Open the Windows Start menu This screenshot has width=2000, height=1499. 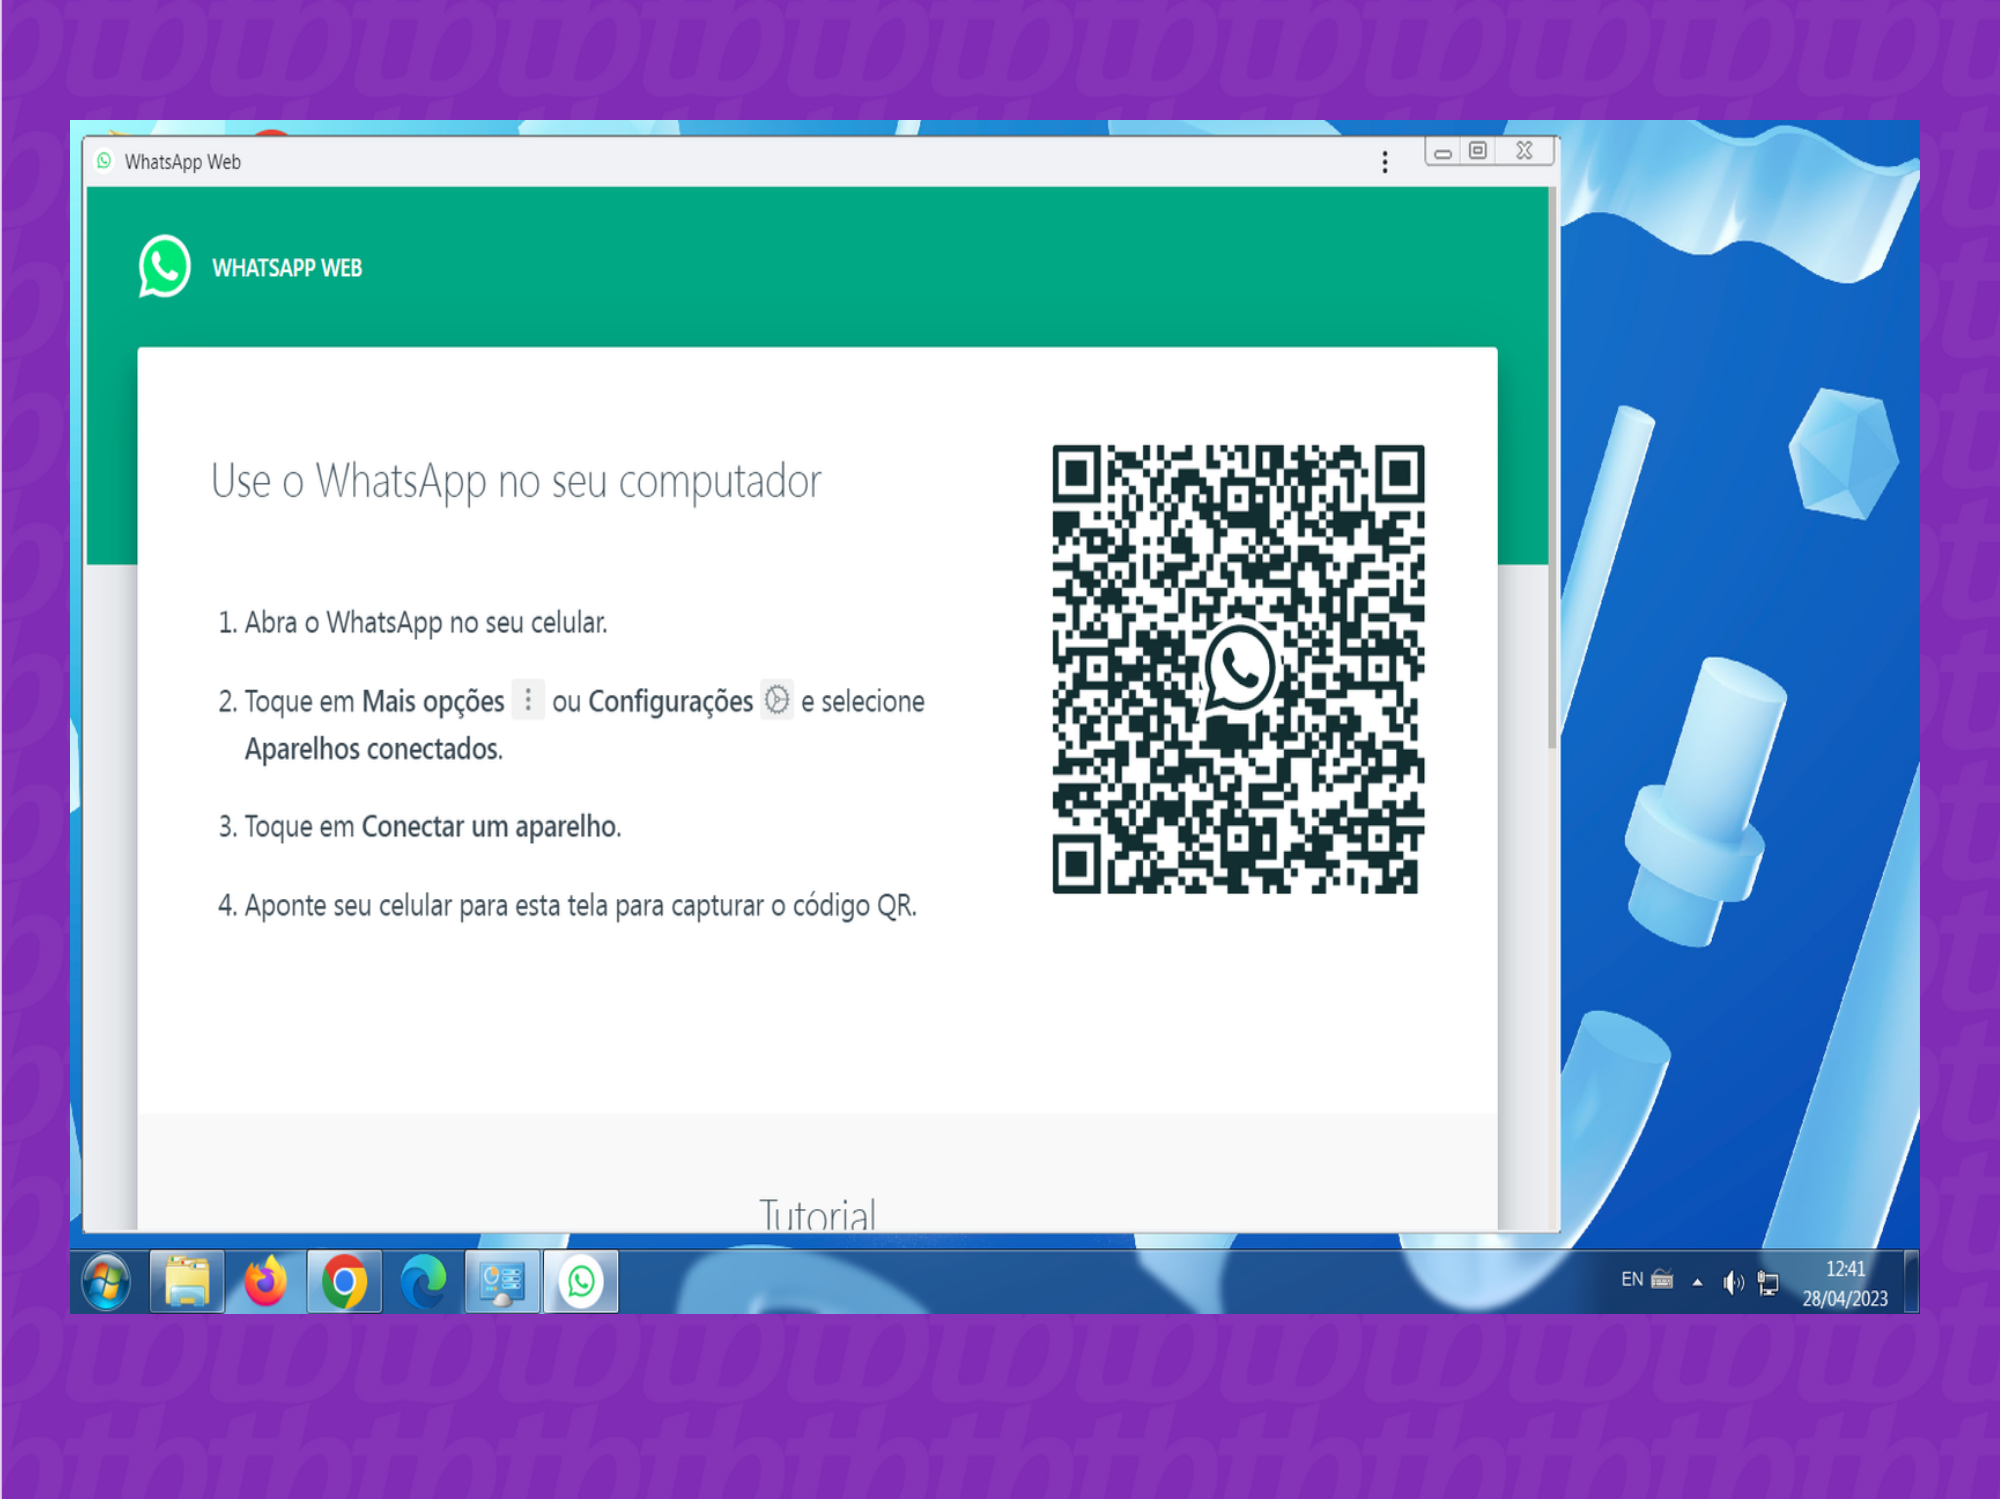(x=106, y=1282)
